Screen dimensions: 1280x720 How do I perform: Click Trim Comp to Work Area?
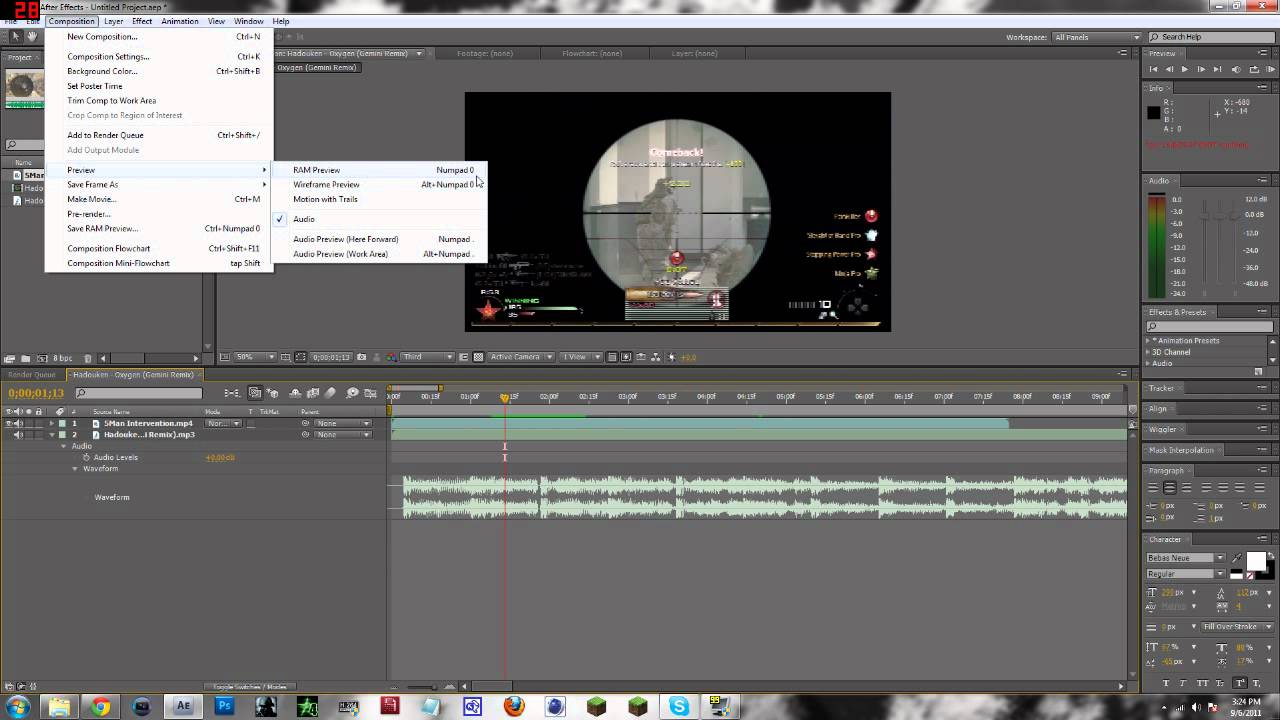pyautogui.click(x=159, y=100)
